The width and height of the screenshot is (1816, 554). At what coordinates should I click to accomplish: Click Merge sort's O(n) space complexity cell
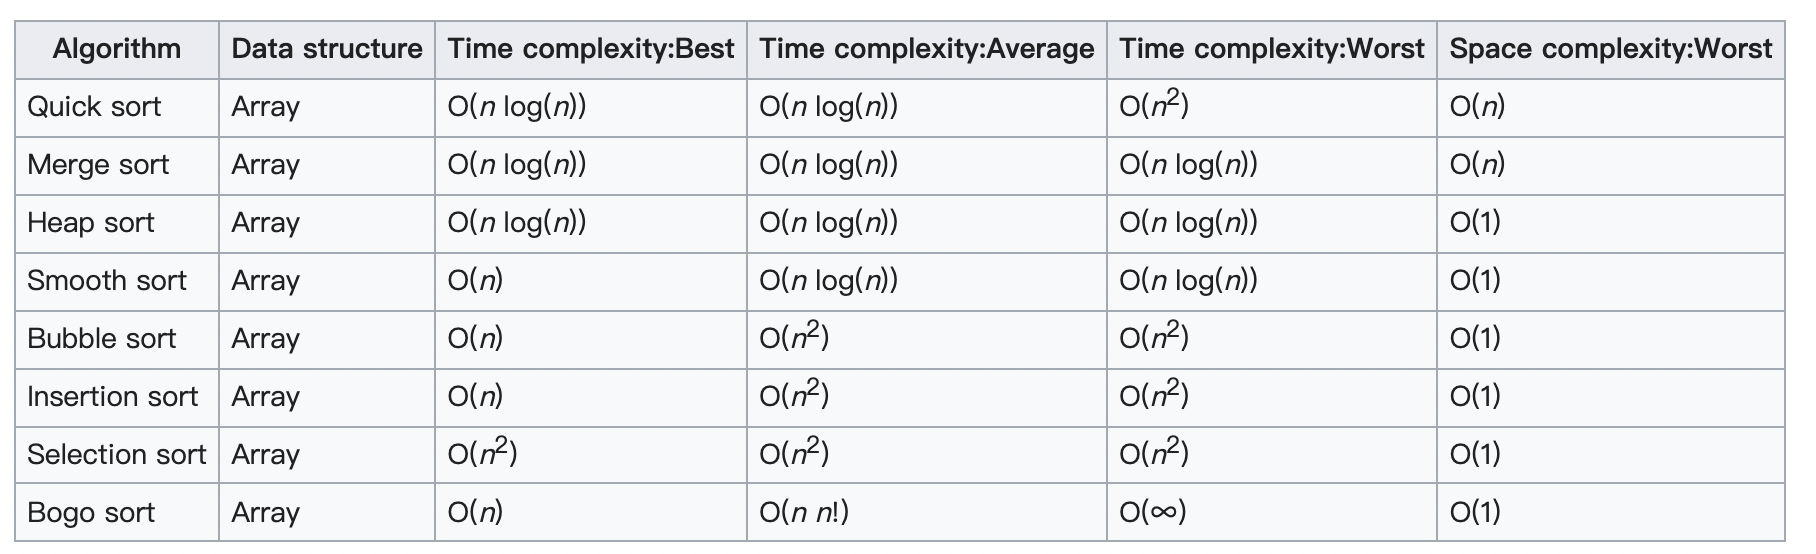(x=1477, y=165)
